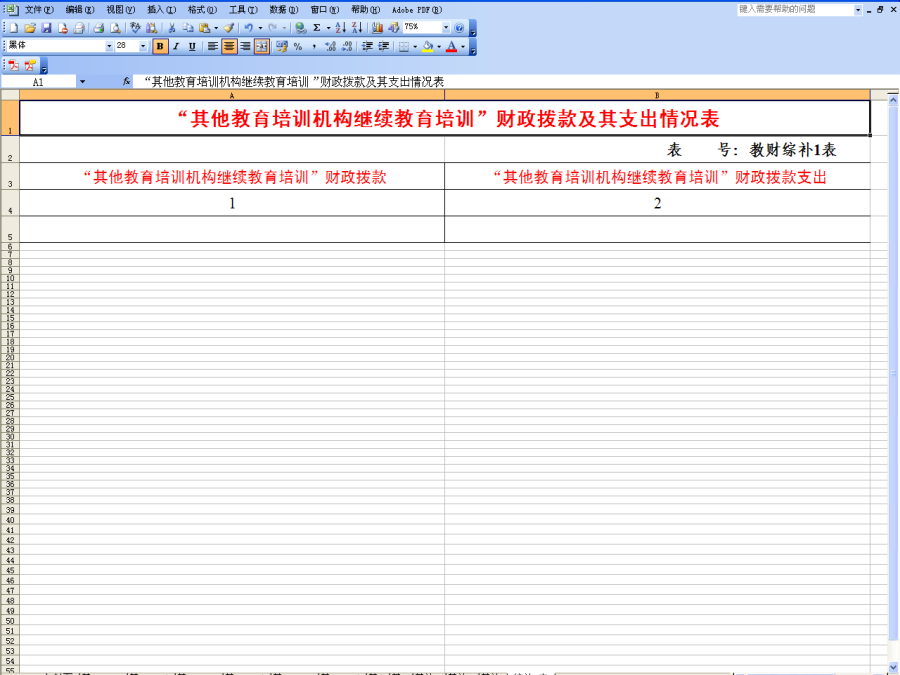The image size is (900, 675).
Task: Align text left
Action: tap(213, 46)
